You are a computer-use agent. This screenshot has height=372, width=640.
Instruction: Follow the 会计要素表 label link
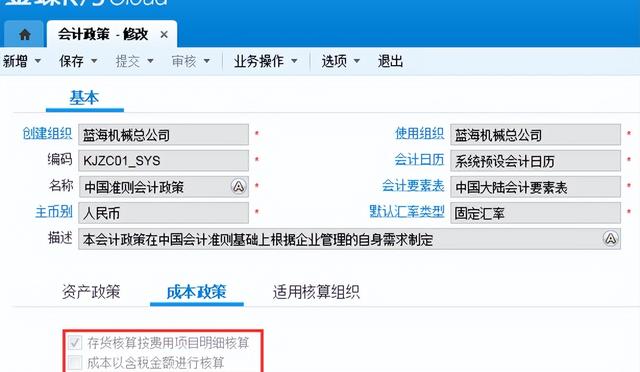pos(413,186)
